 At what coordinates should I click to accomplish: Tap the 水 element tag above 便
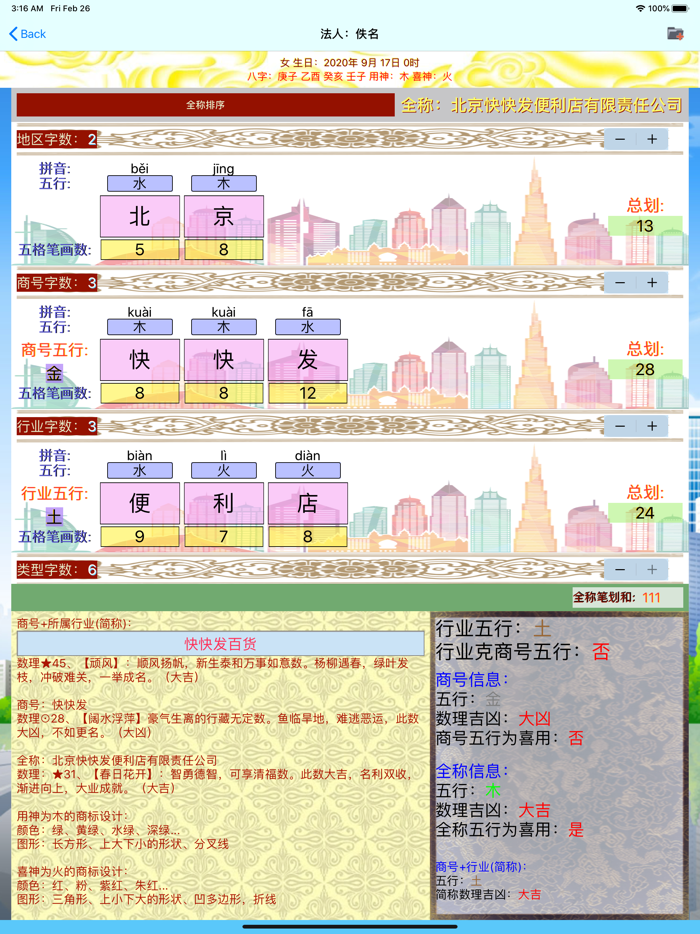140,471
